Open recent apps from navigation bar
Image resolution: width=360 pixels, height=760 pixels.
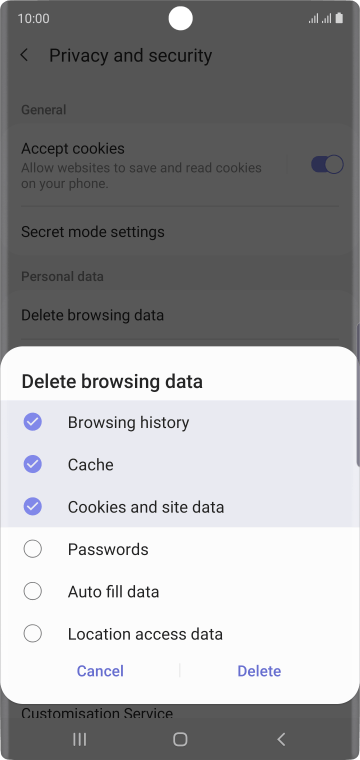point(79,739)
